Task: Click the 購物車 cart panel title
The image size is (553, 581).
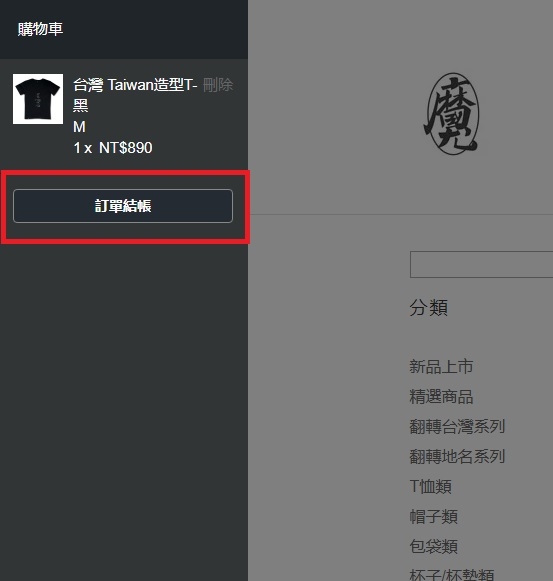Action: coord(40,29)
